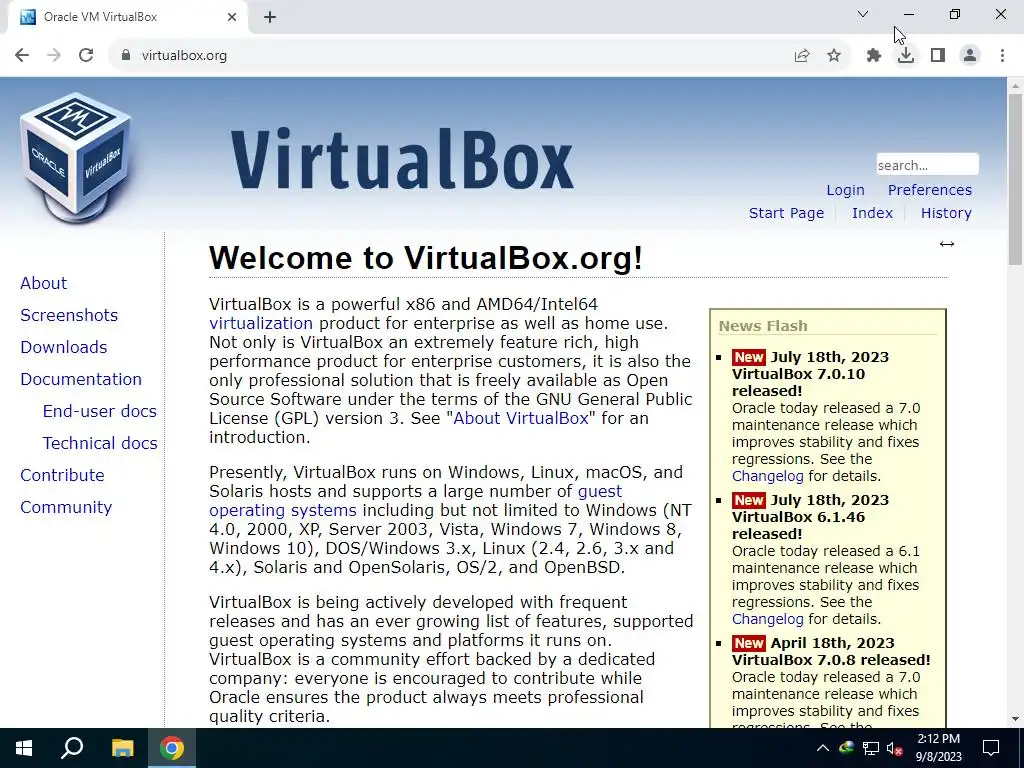Go back with the browser back arrow
Screen dimensions: 1024x768
22,56
